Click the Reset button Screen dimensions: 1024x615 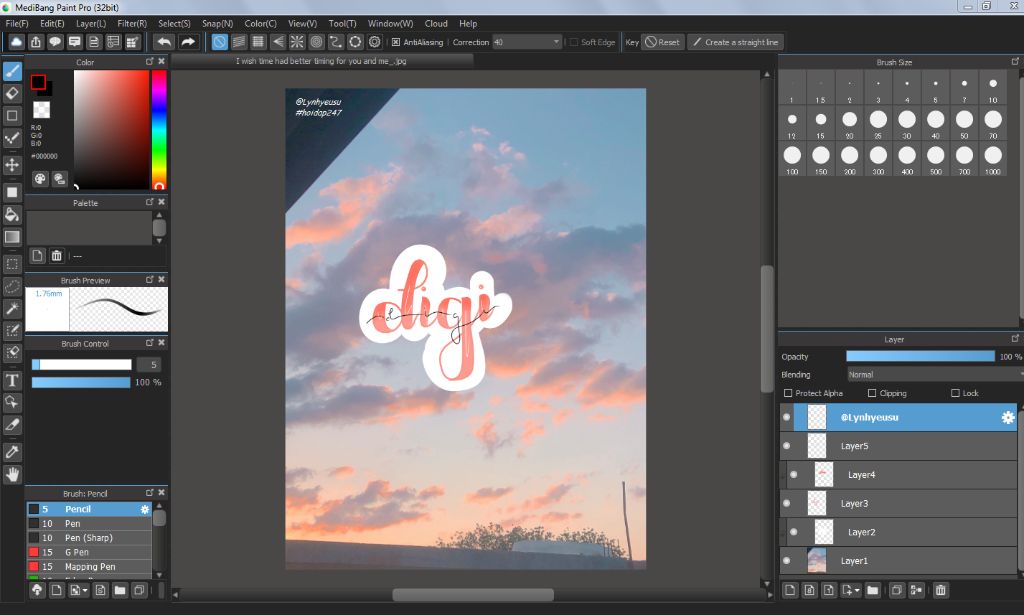663,42
